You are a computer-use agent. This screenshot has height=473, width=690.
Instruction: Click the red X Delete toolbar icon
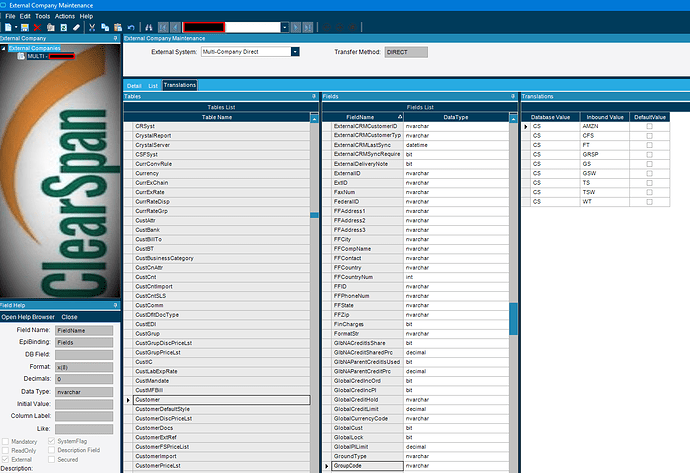click(37, 27)
